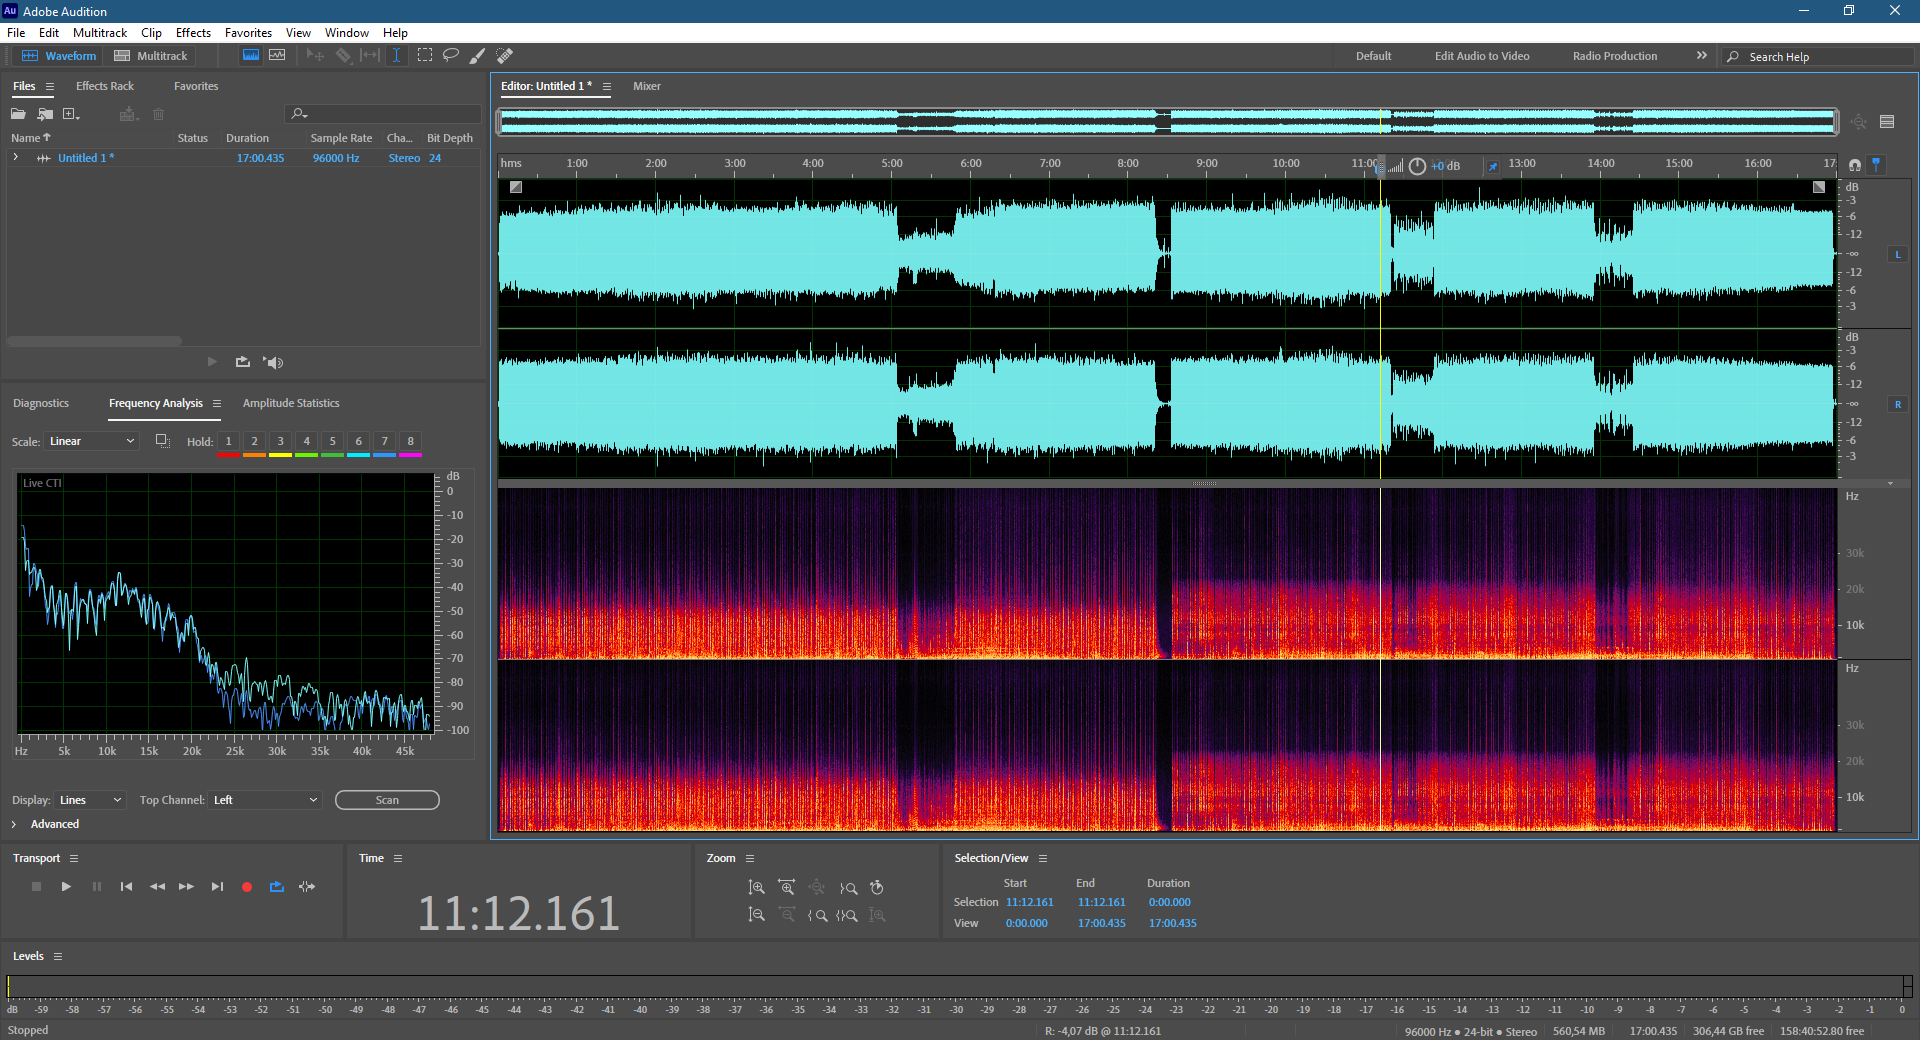Toggle Loop Playback in Transport
The width and height of the screenshot is (1920, 1040).
[x=277, y=887]
